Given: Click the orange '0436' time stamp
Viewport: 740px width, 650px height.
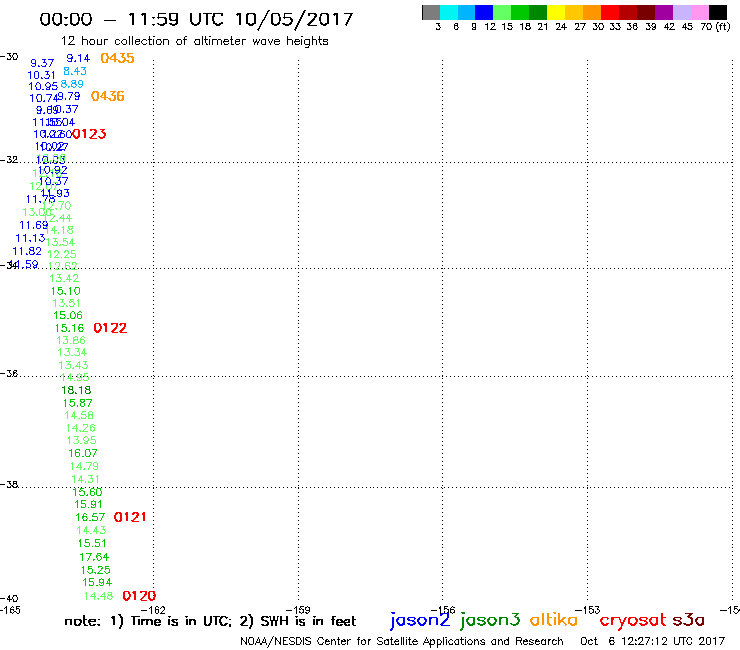Looking at the screenshot, I should [x=108, y=96].
